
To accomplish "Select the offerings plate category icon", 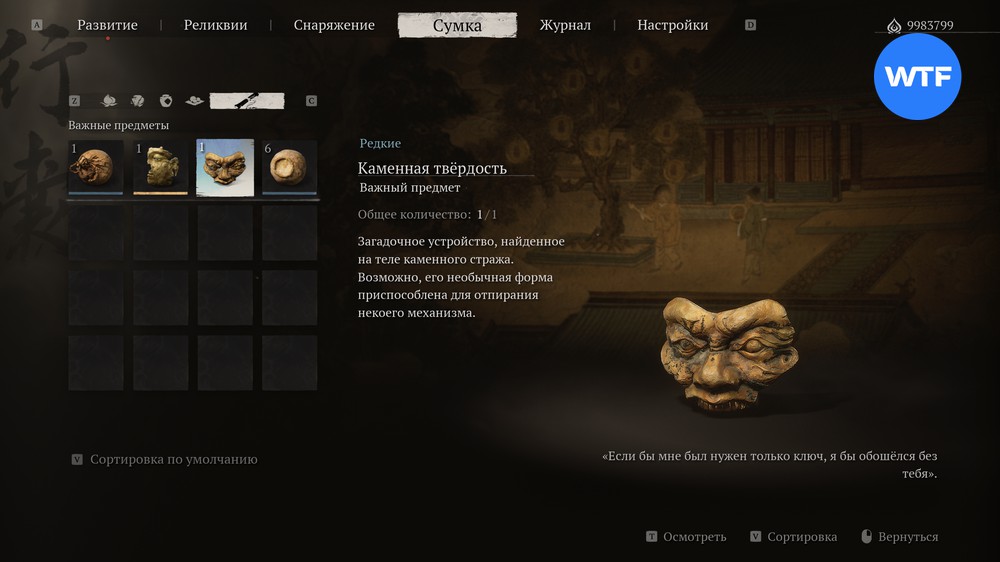I will point(195,101).
